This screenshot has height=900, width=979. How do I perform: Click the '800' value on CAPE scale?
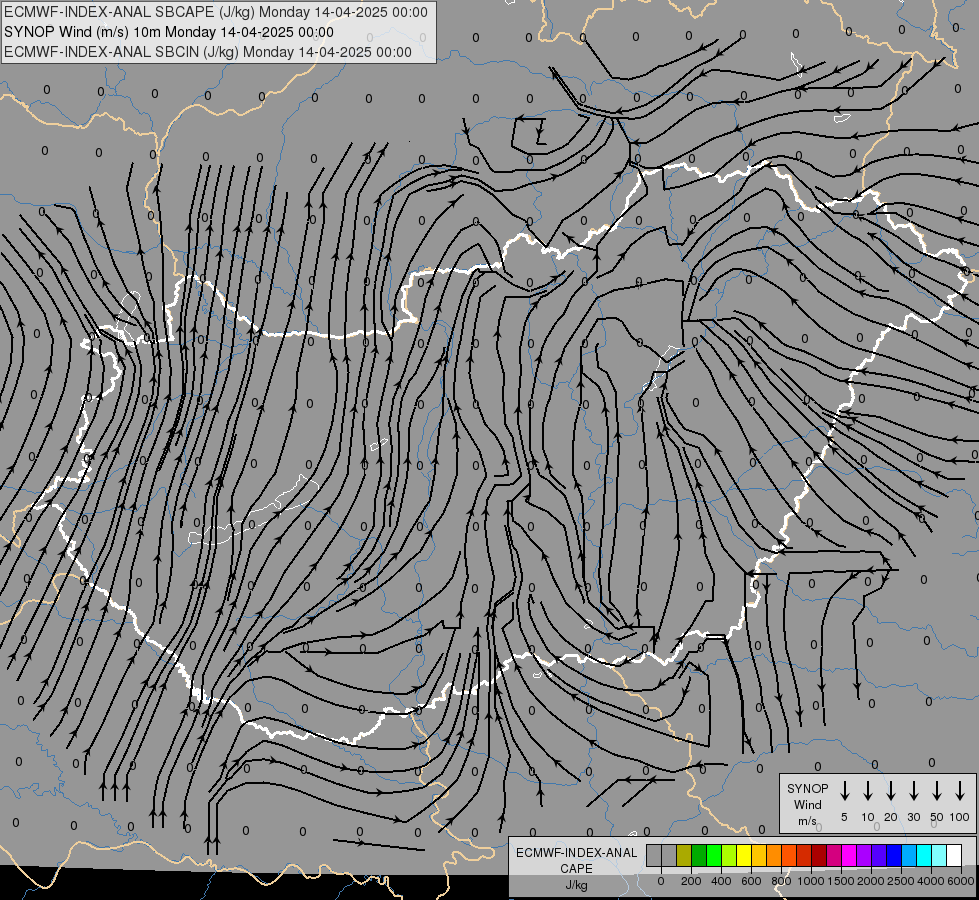[781, 881]
